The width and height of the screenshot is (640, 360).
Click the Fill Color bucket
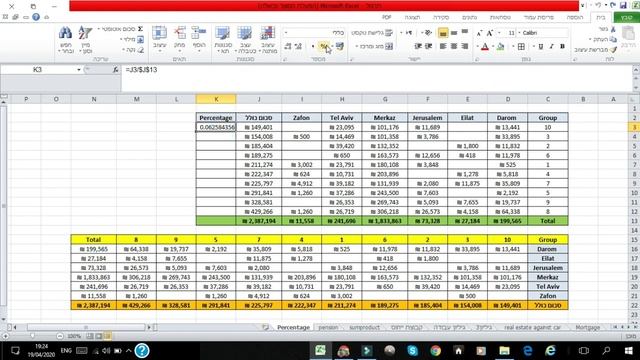[x=500, y=47]
